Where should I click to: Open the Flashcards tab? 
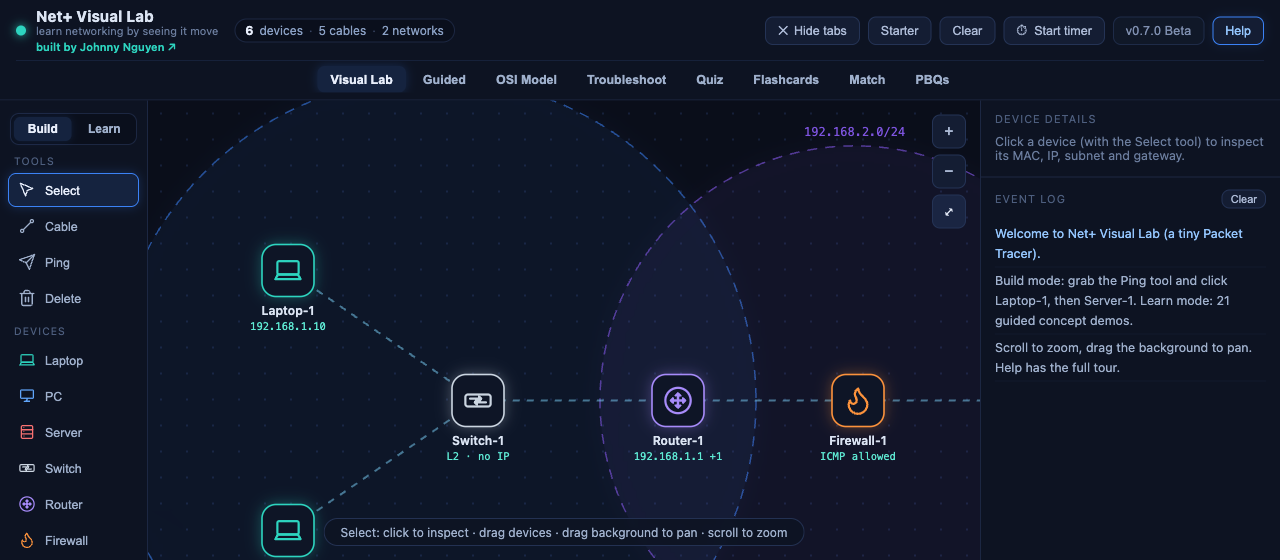point(786,80)
